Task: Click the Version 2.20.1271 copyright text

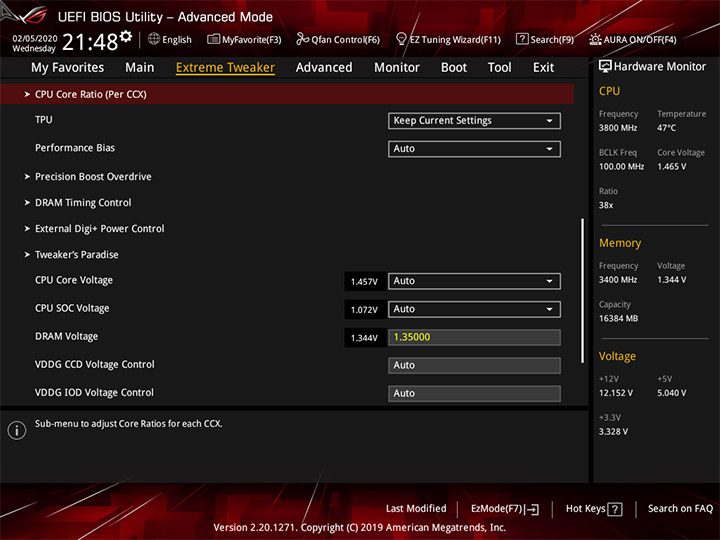Action: 360,528
